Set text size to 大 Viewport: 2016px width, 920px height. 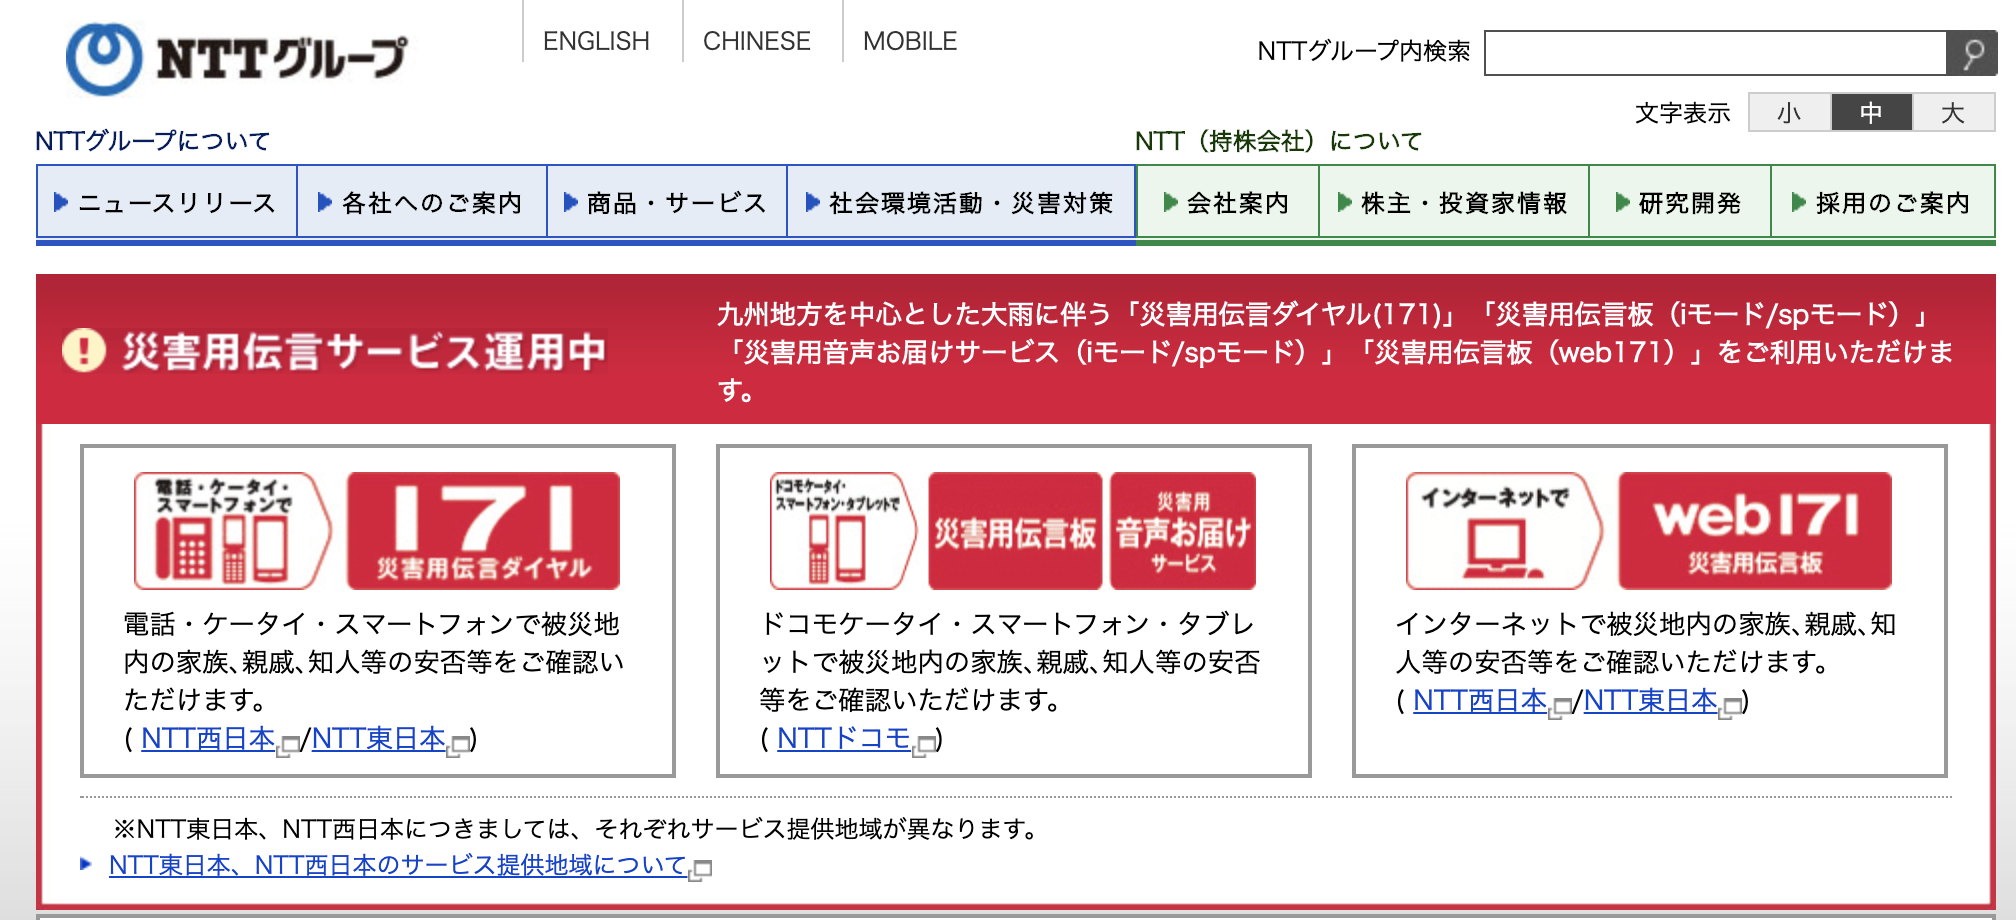coord(1953,112)
